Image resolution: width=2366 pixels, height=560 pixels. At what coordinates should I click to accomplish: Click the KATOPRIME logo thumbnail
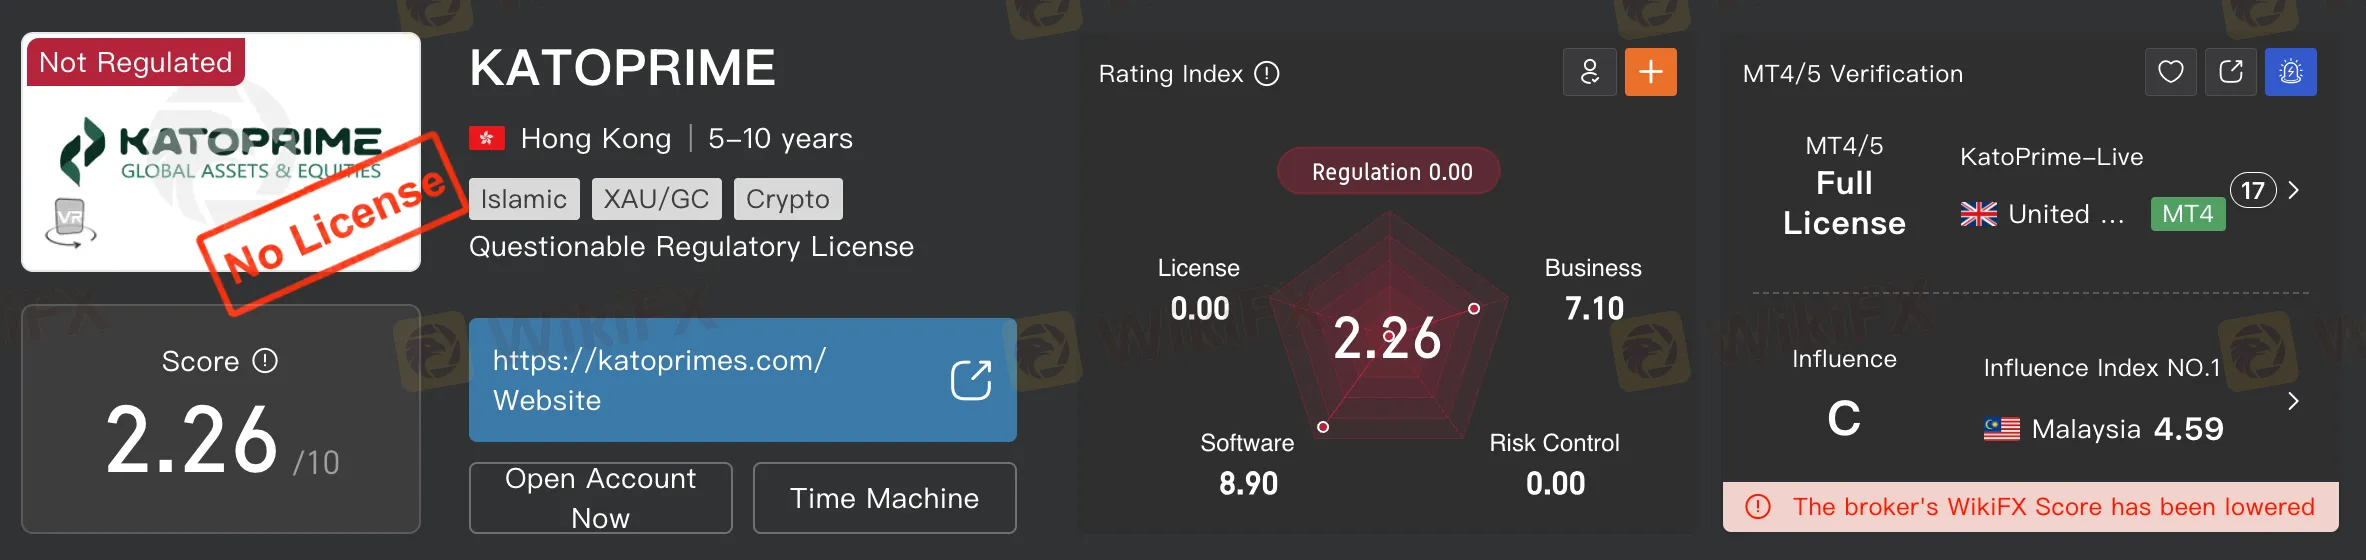point(221,152)
